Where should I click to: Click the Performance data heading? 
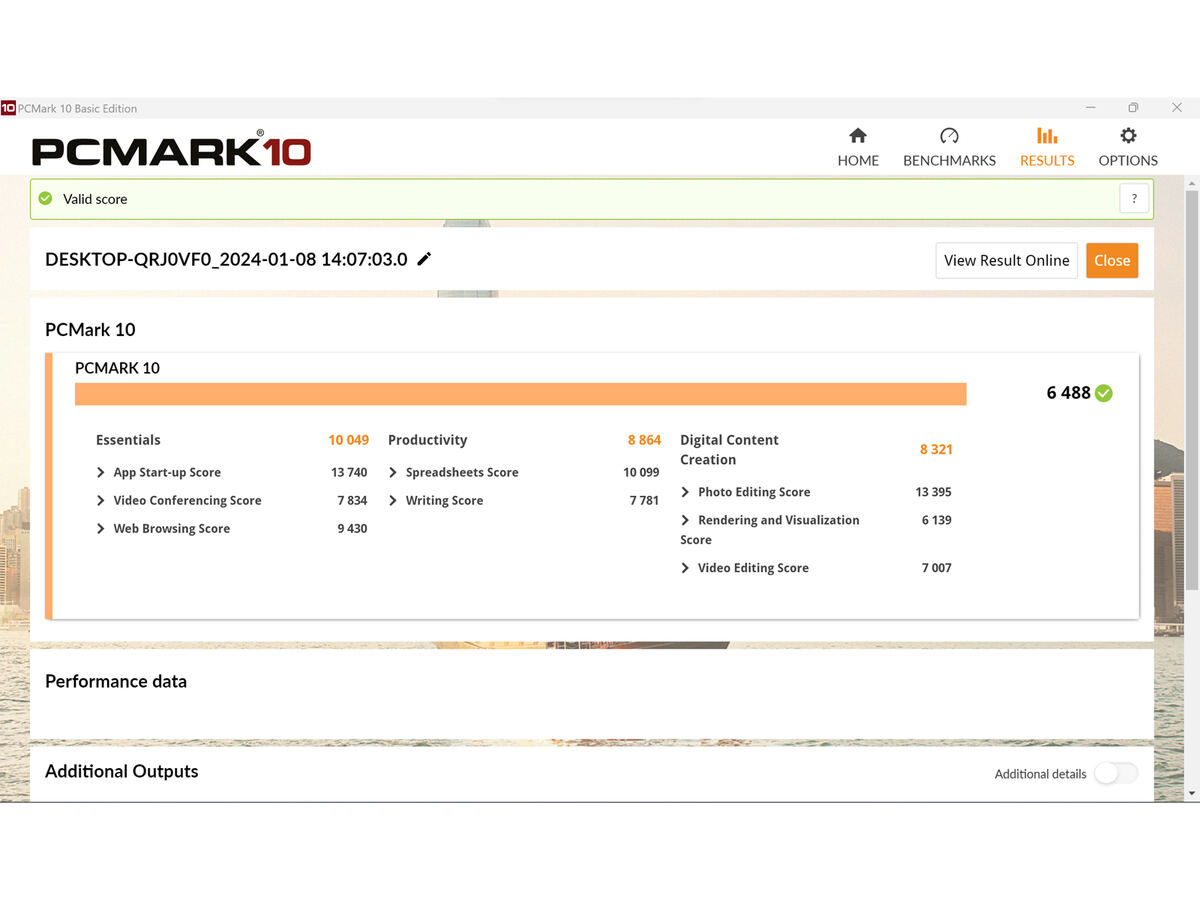116,681
